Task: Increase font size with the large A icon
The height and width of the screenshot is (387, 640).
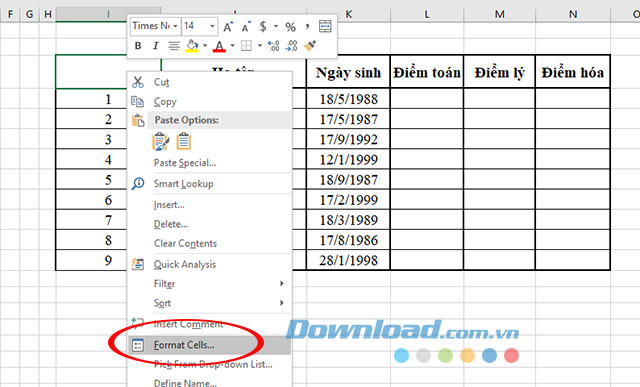Action: [228, 27]
